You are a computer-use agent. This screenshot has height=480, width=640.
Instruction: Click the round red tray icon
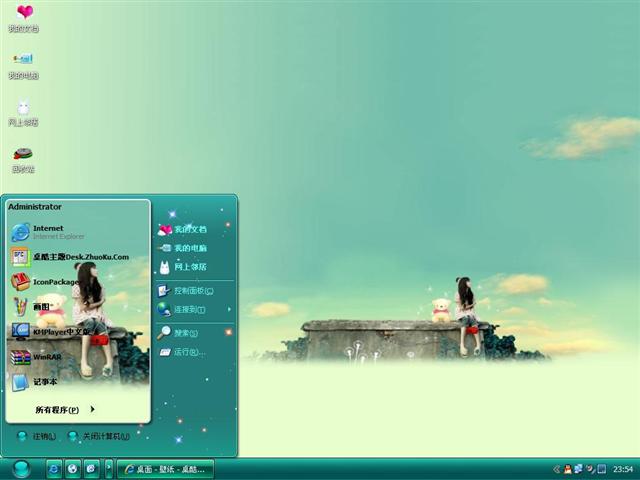coord(590,469)
